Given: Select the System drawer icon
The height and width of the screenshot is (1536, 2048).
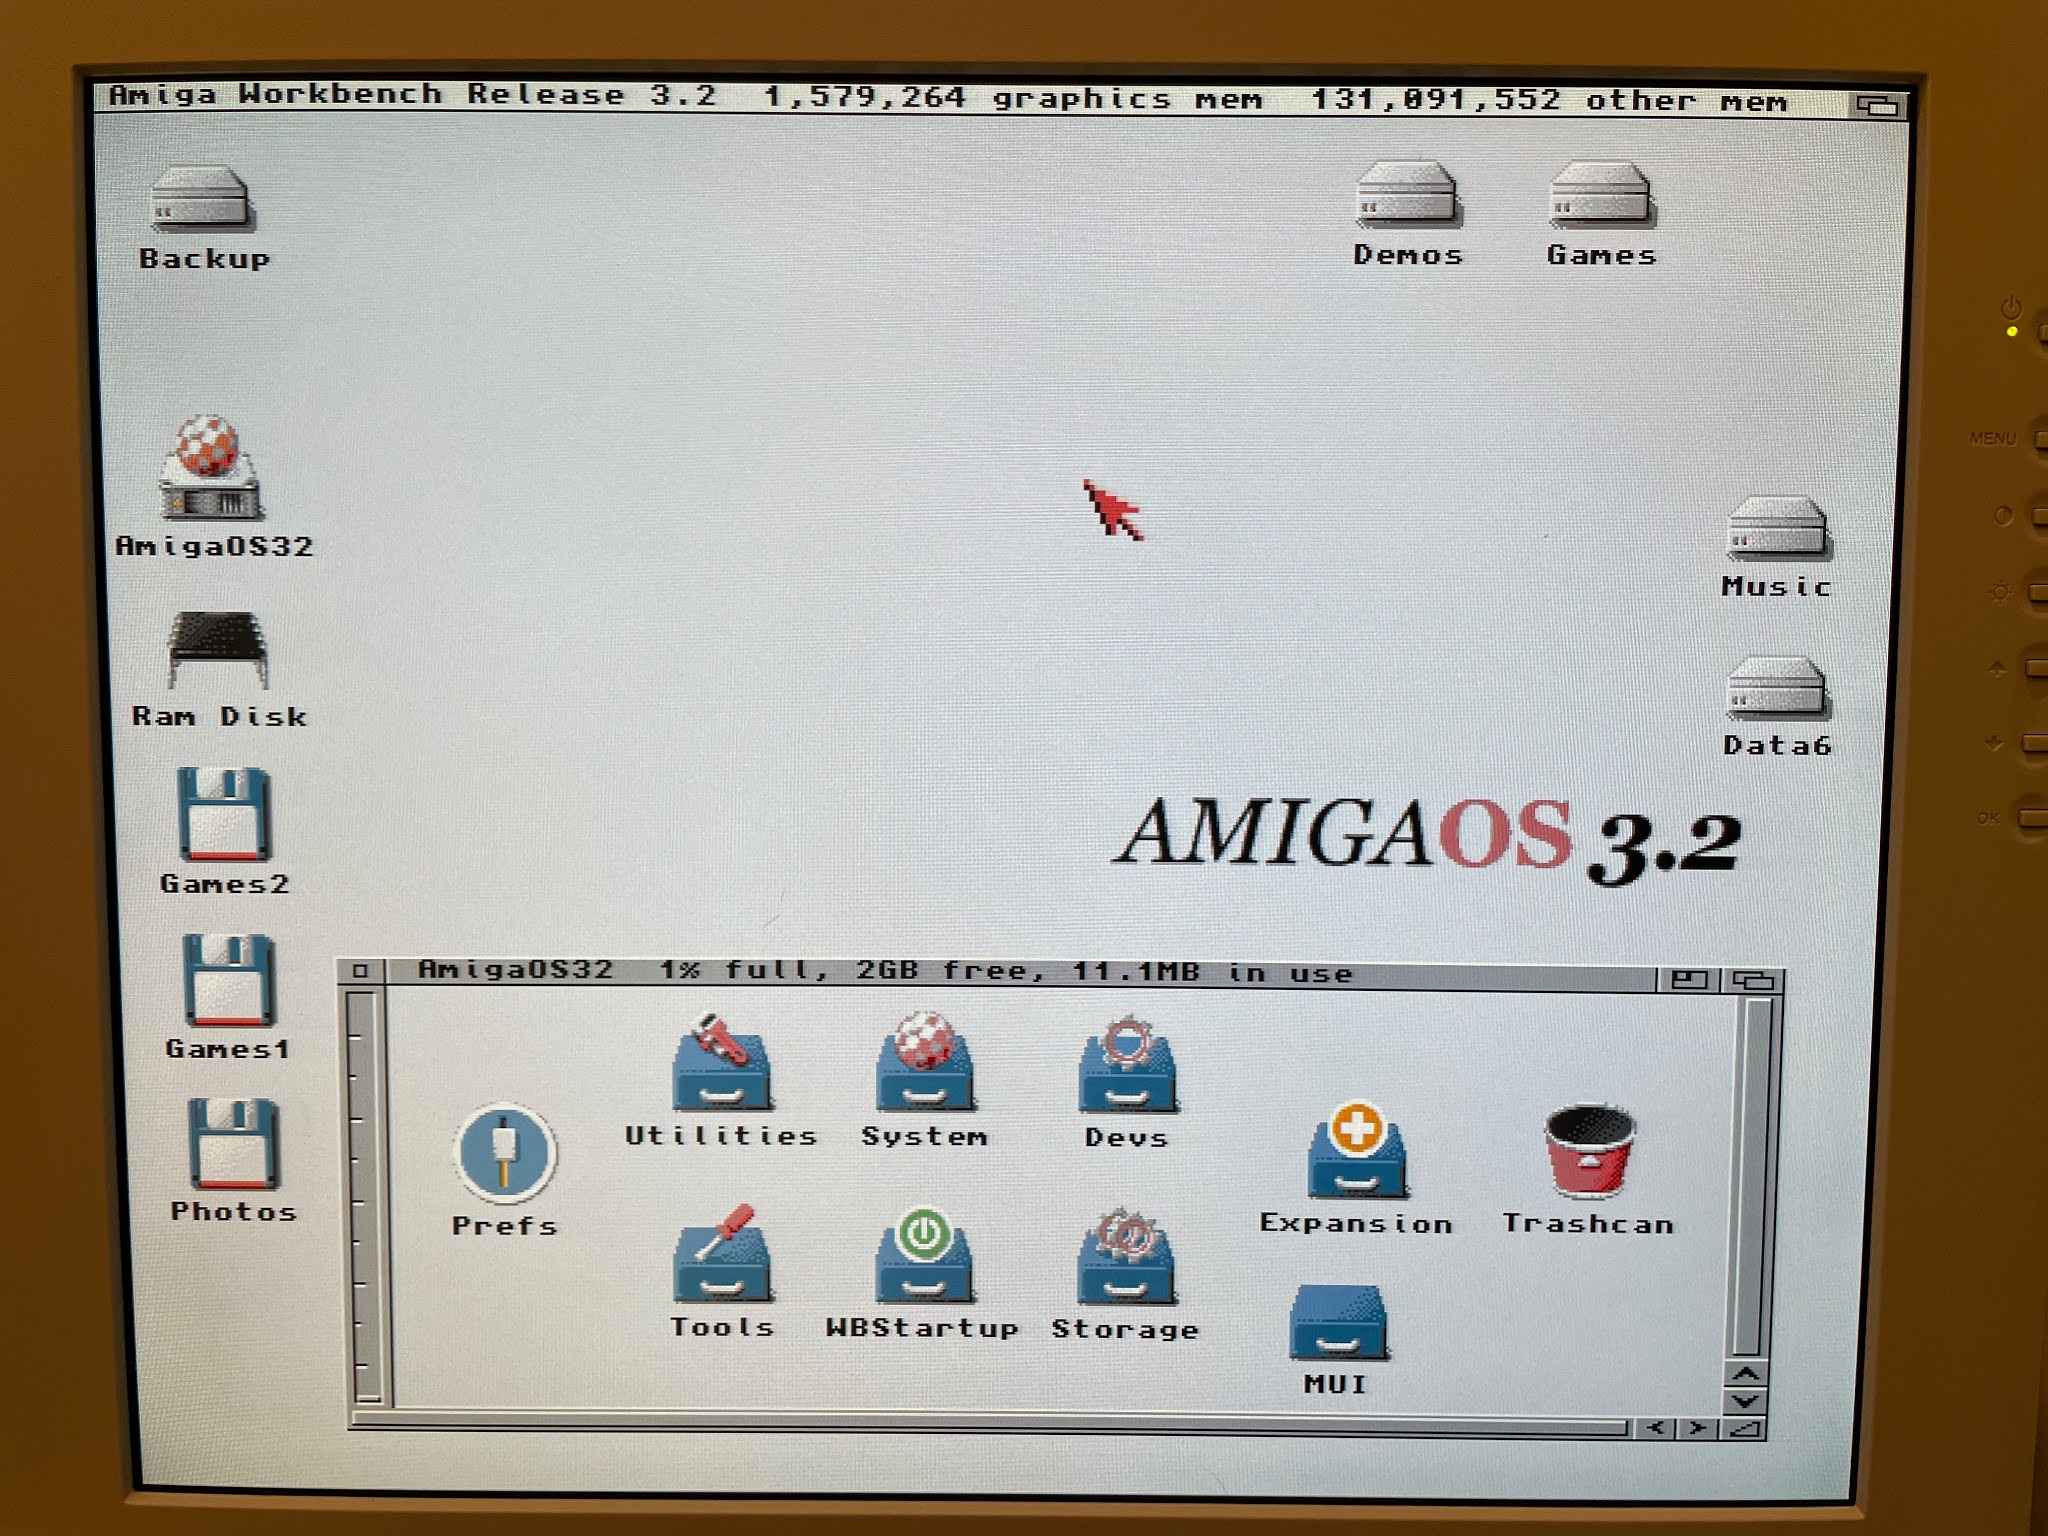Looking at the screenshot, I should tap(925, 1062).
